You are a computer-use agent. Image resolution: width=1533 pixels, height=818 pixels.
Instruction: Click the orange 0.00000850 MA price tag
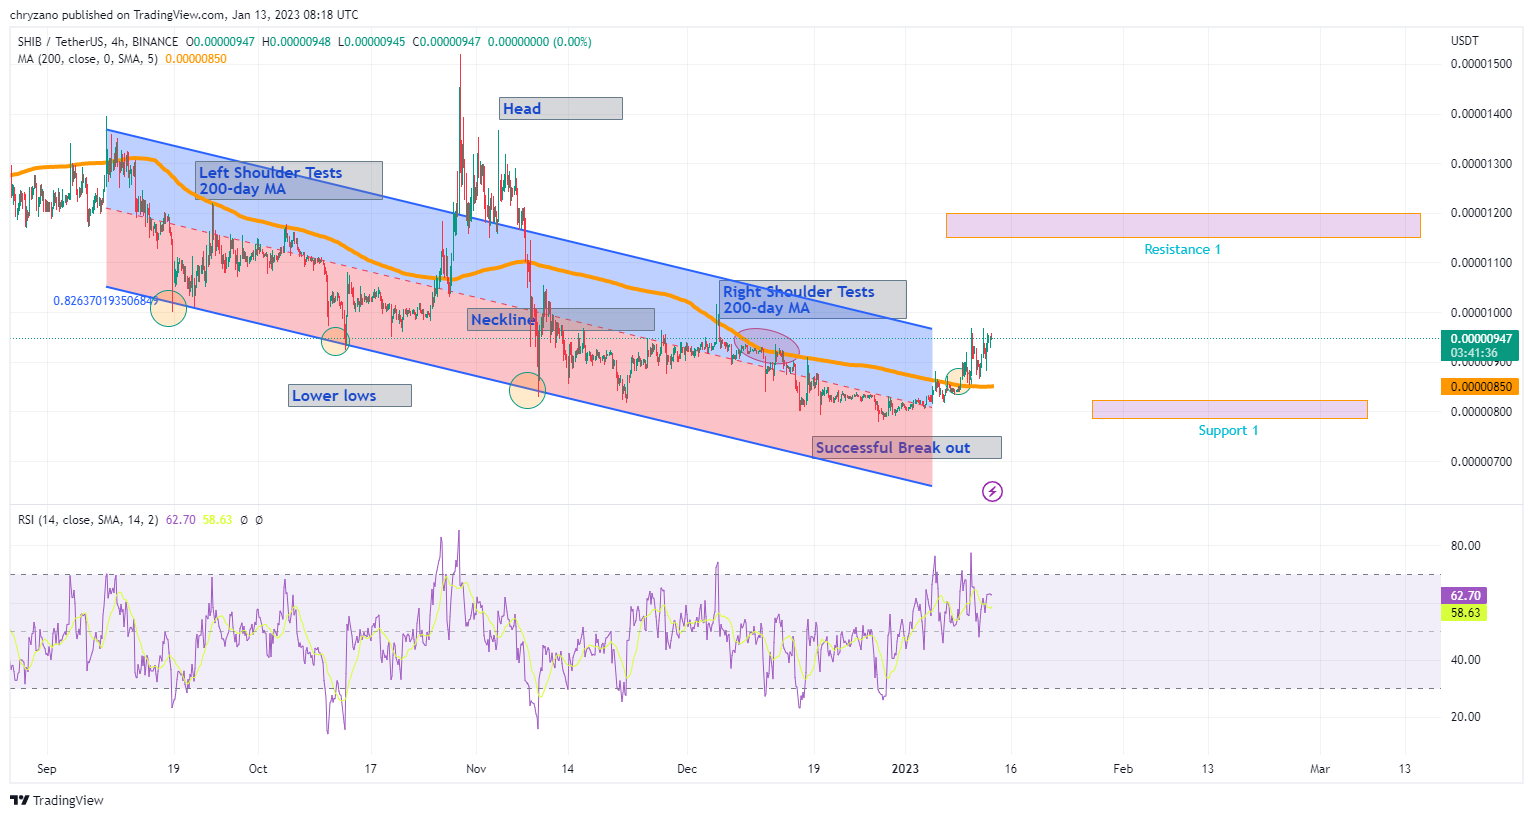(1479, 386)
